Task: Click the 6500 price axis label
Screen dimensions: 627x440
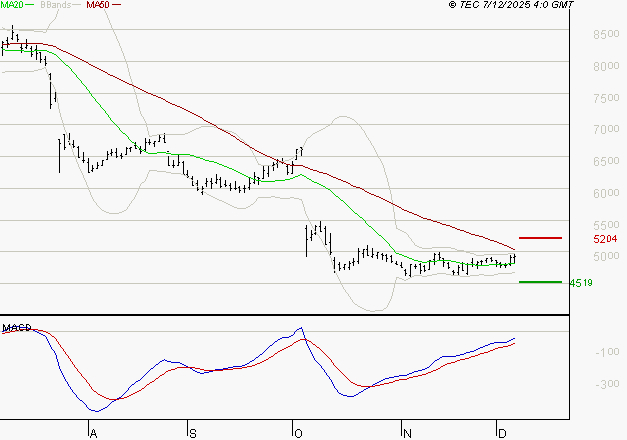Action: coord(606,161)
